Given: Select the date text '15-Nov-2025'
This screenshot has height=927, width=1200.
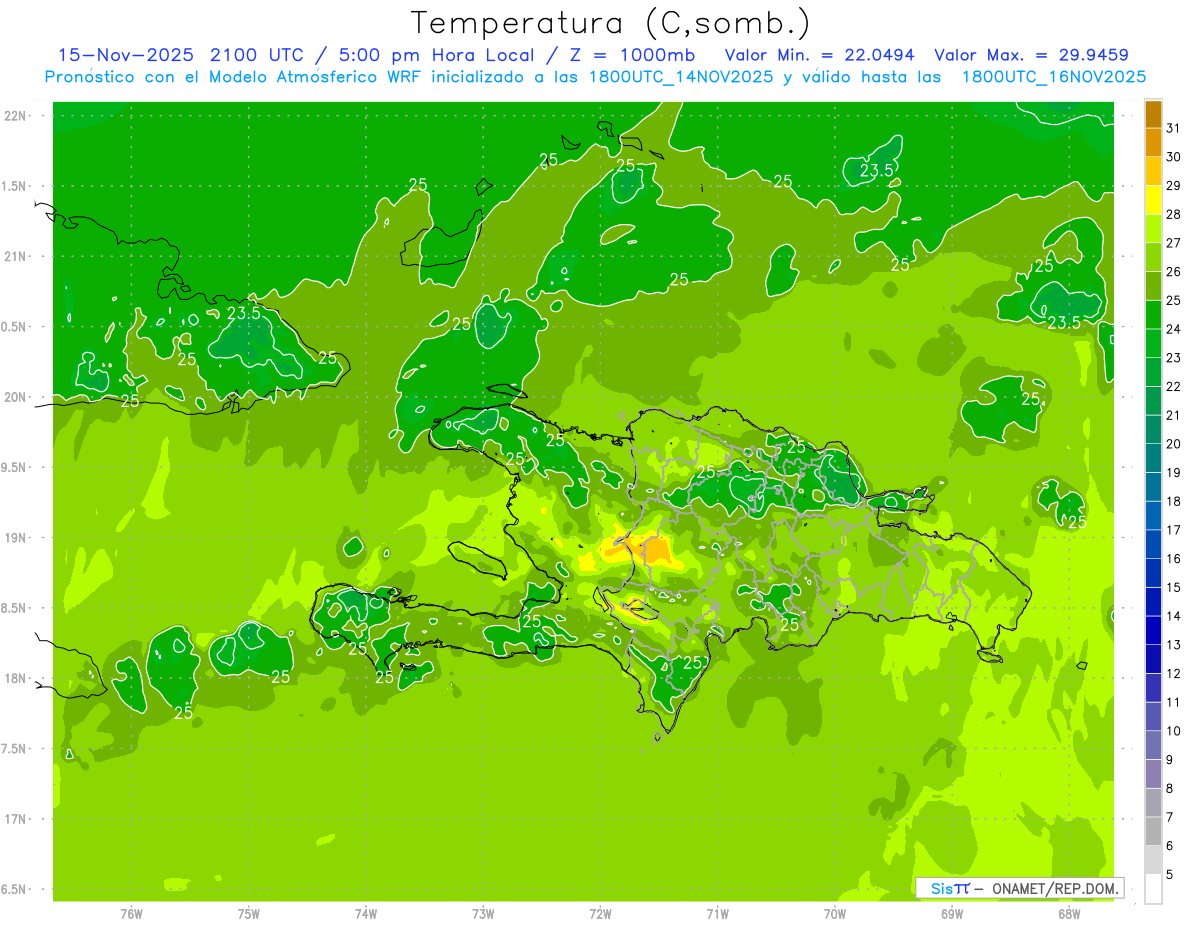Looking at the screenshot, I should tap(125, 55).
